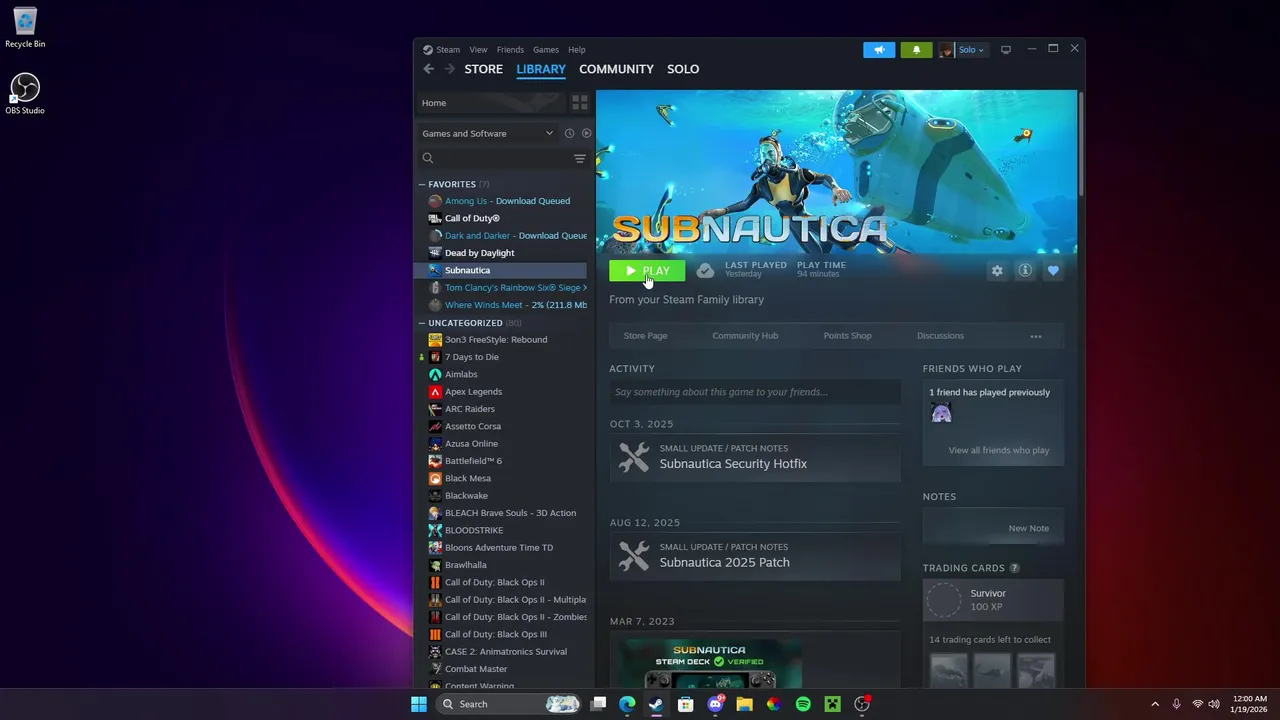Click the Steam logo menu

[441, 50]
